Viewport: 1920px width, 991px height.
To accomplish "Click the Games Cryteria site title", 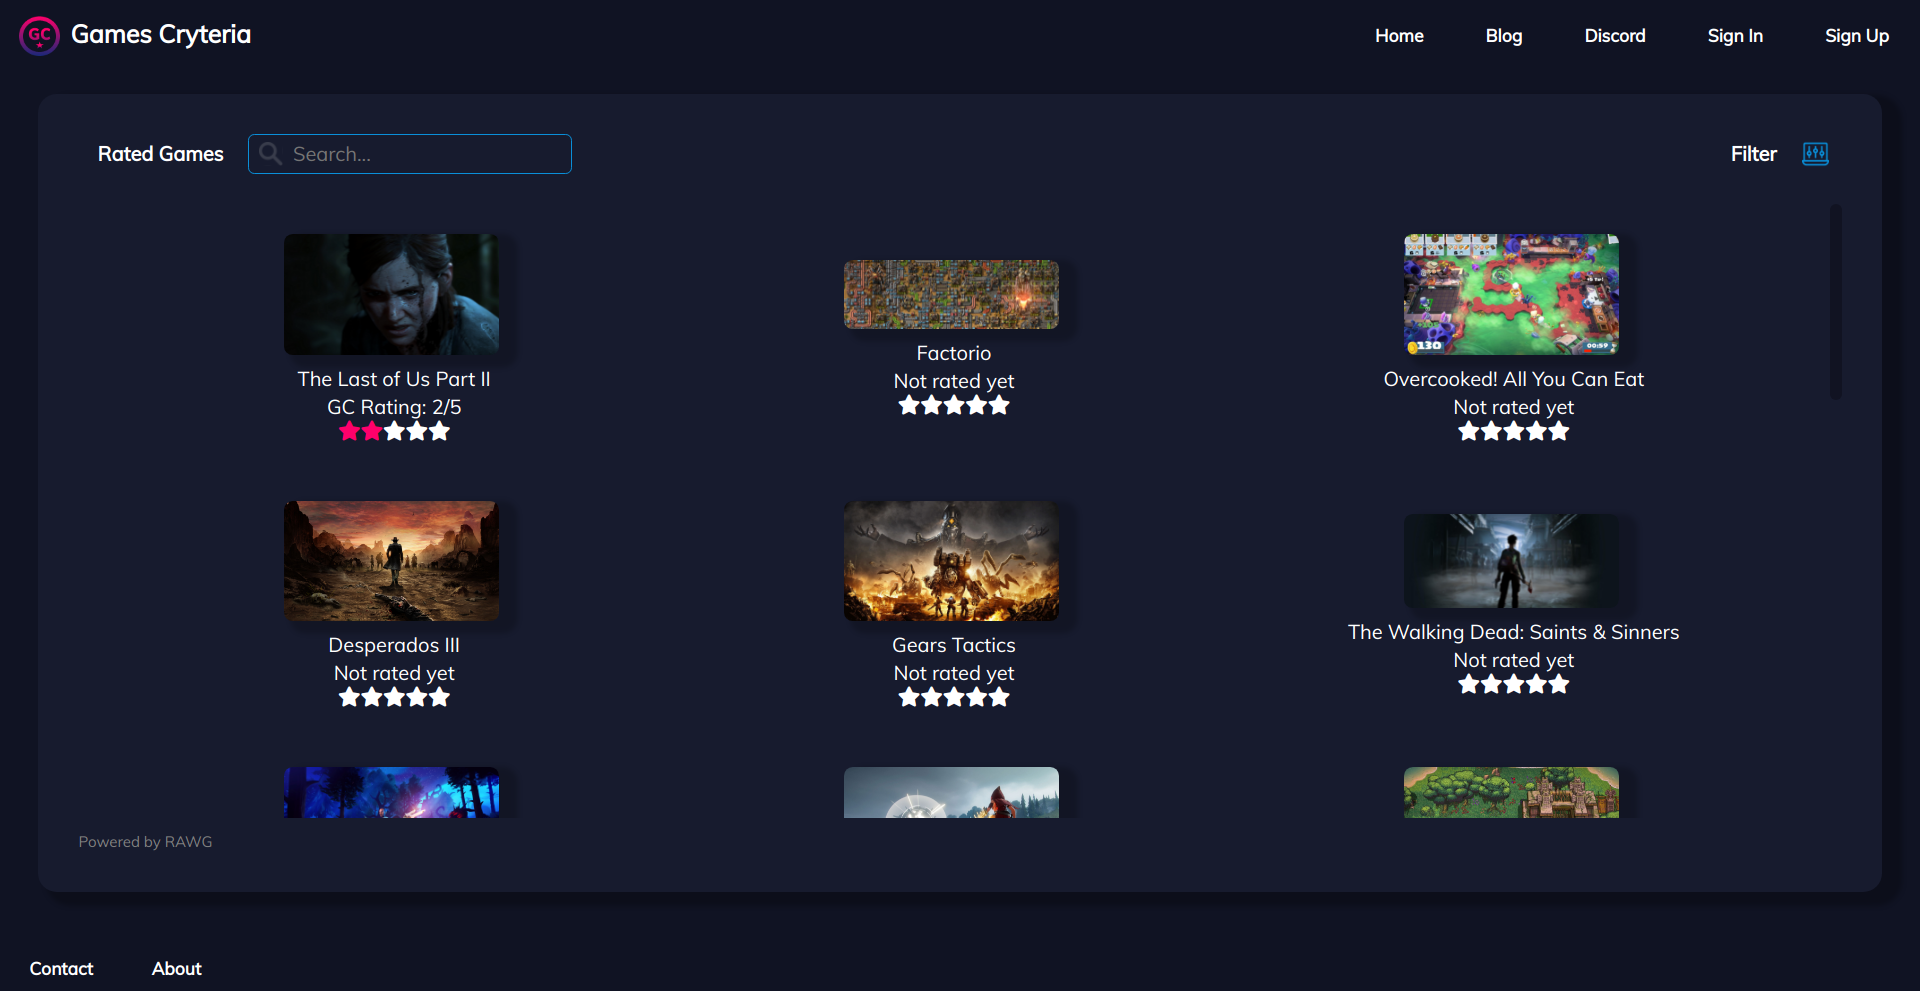I will click(161, 35).
